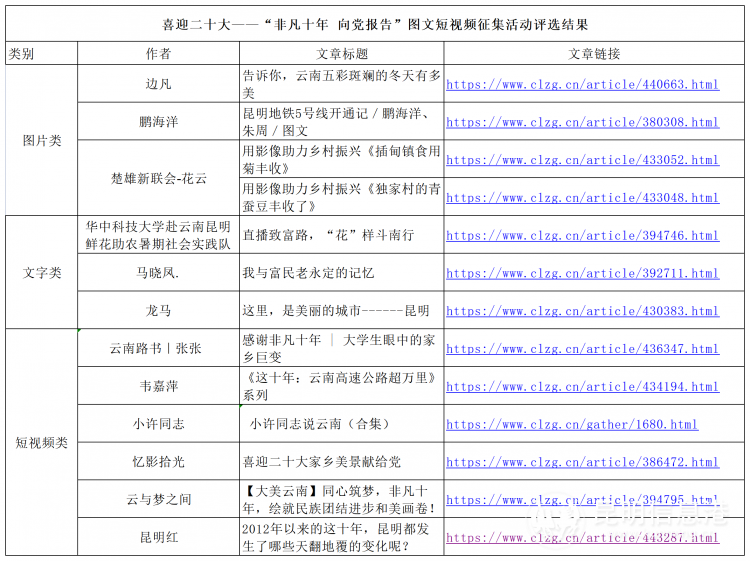Click the article/386472.html hyperlink
This screenshot has height=561, width=750.
point(582,463)
